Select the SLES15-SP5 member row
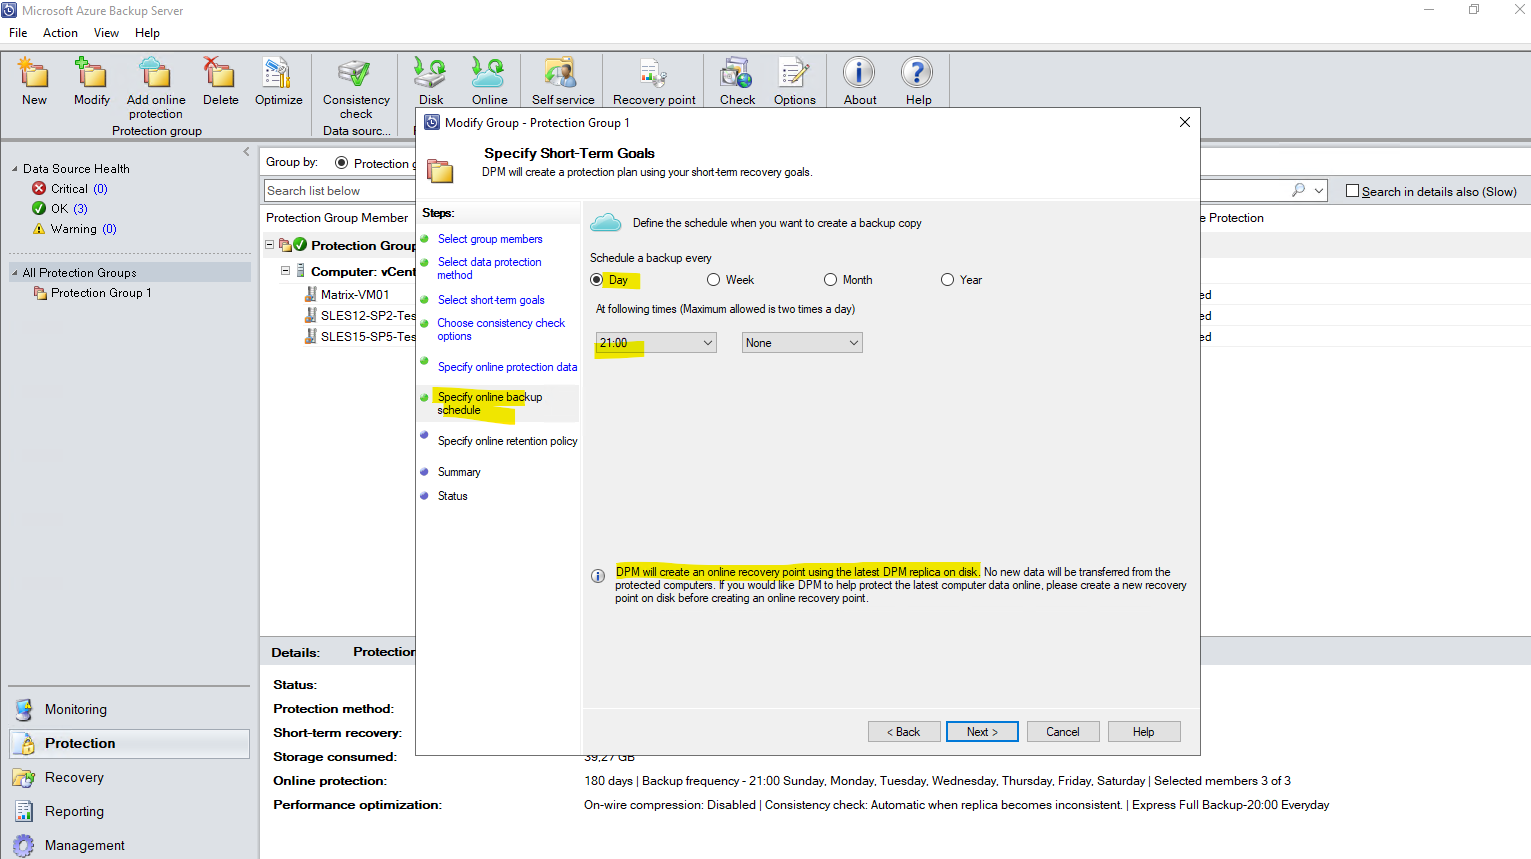The image size is (1531, 859). pos(360,337)
